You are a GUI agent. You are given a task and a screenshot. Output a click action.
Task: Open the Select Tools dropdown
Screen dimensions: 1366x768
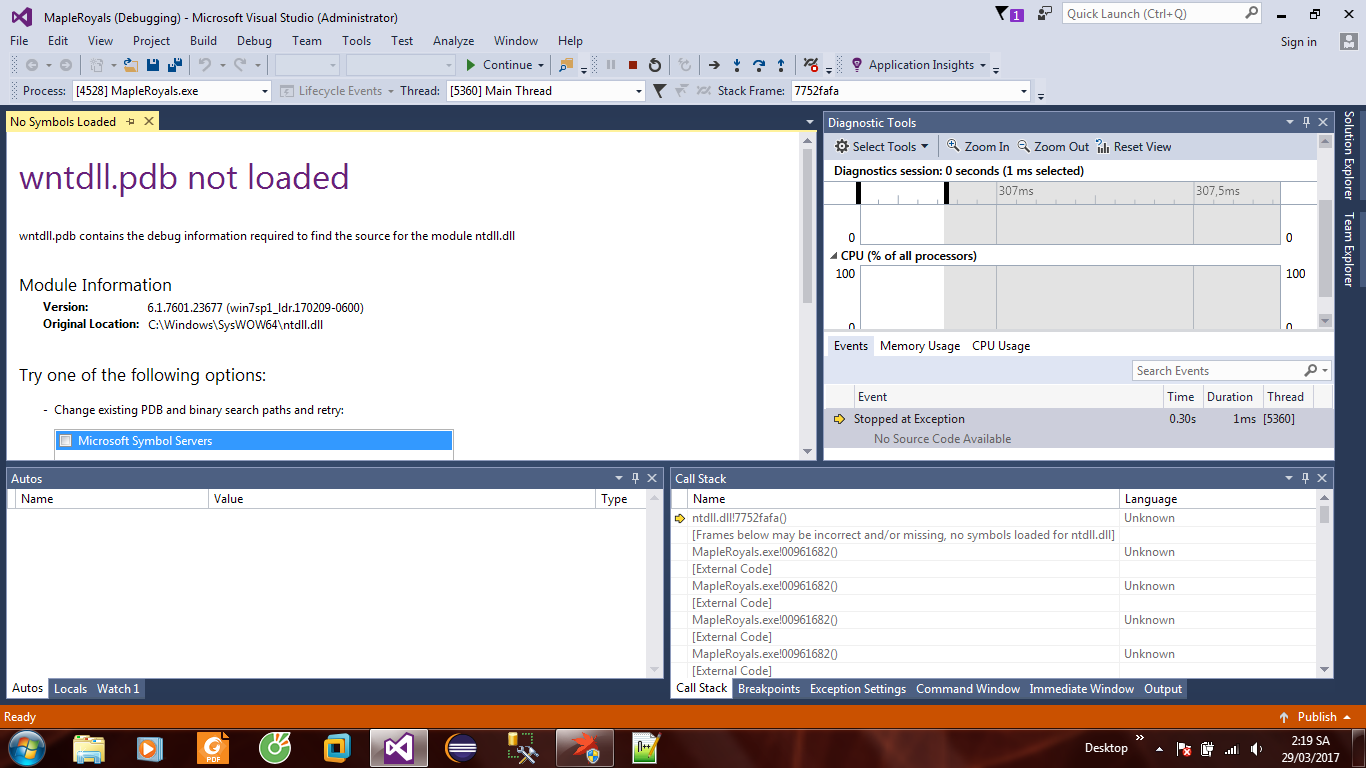coord(882,147)
